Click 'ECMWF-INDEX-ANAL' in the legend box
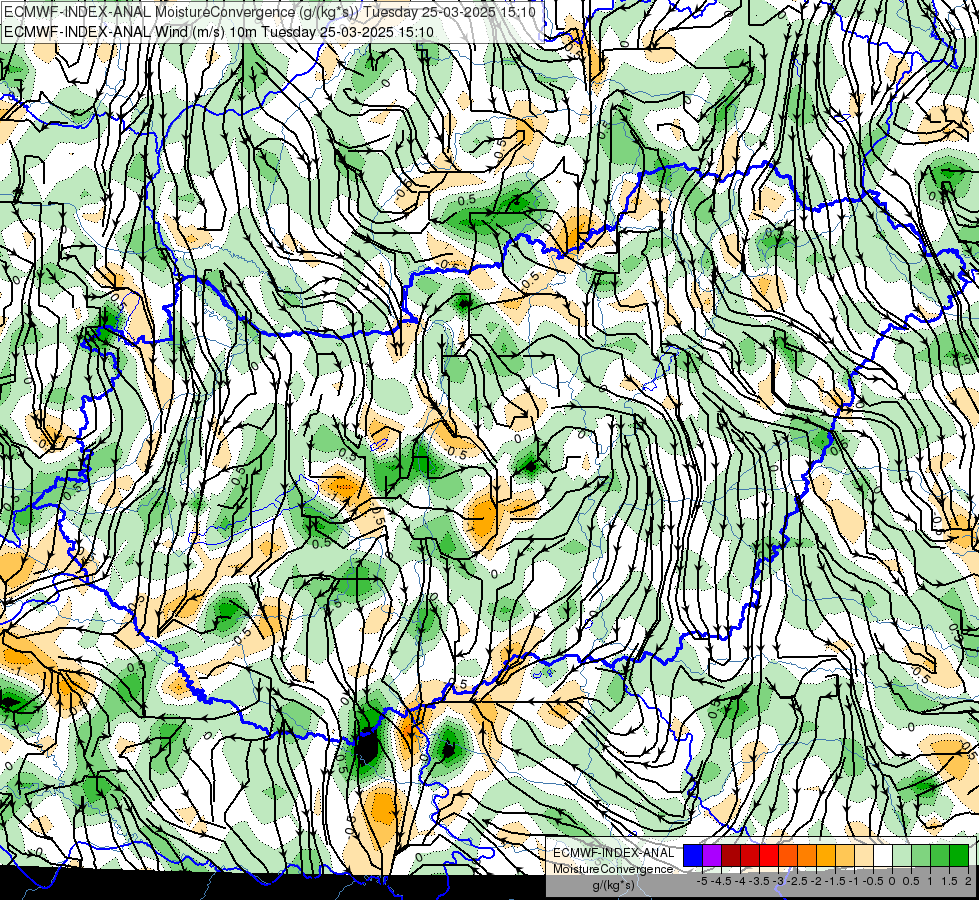The width and height of the screenshot is (979, 900). [614, 853]
